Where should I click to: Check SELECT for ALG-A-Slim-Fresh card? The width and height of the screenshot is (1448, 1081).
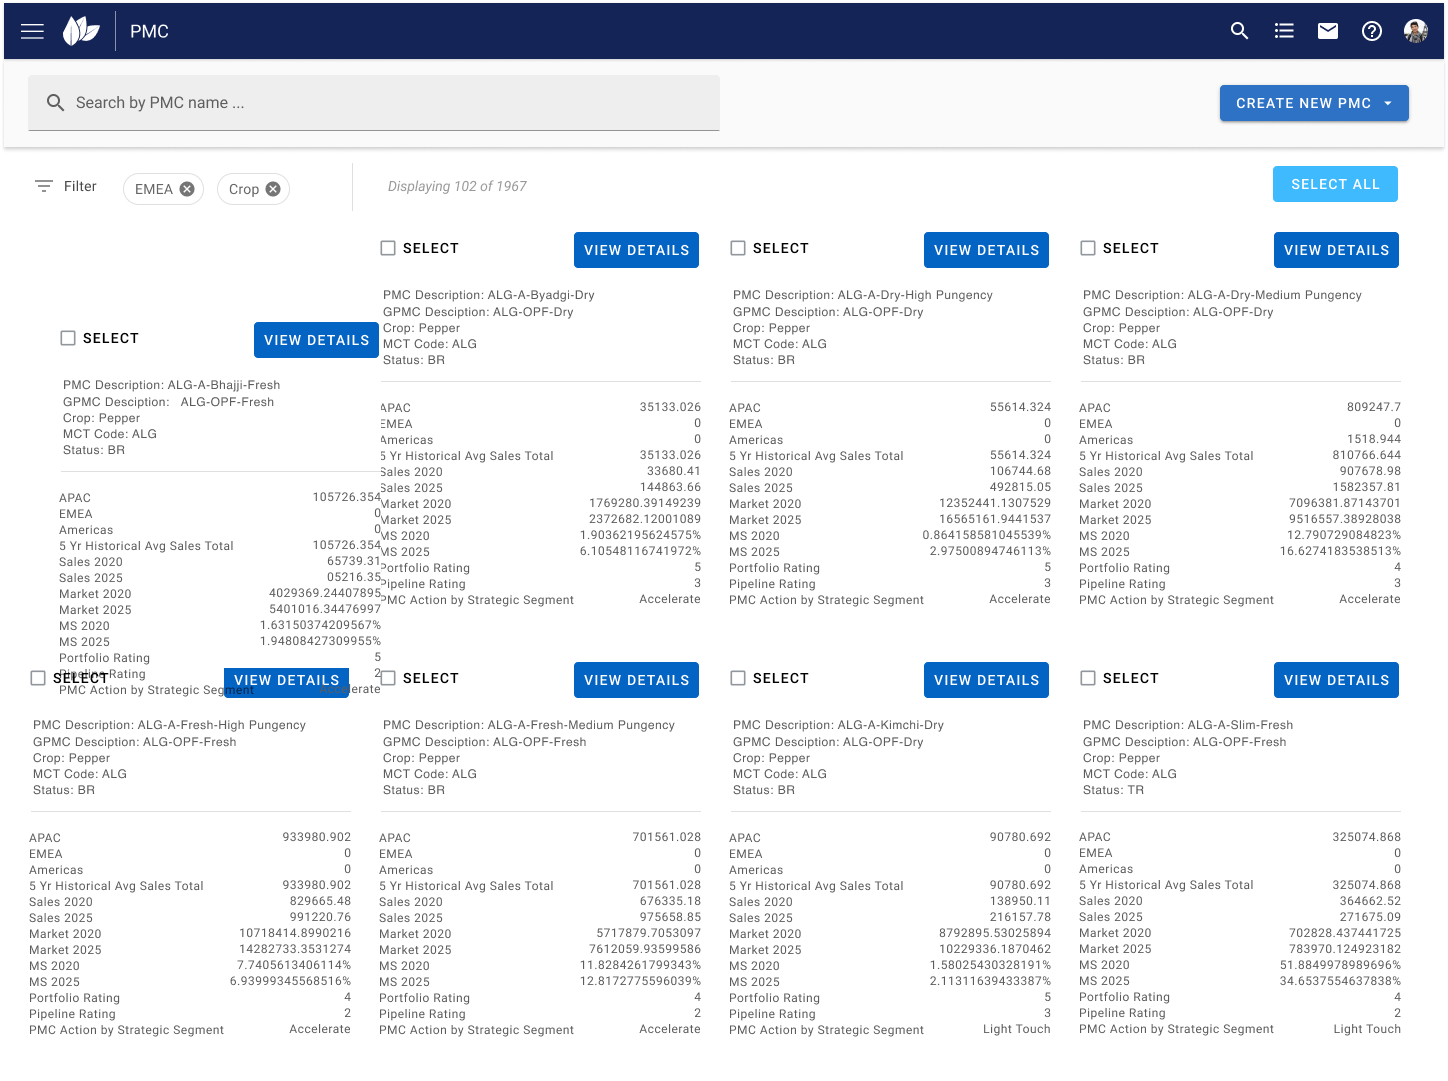[x=1088, y=678]
